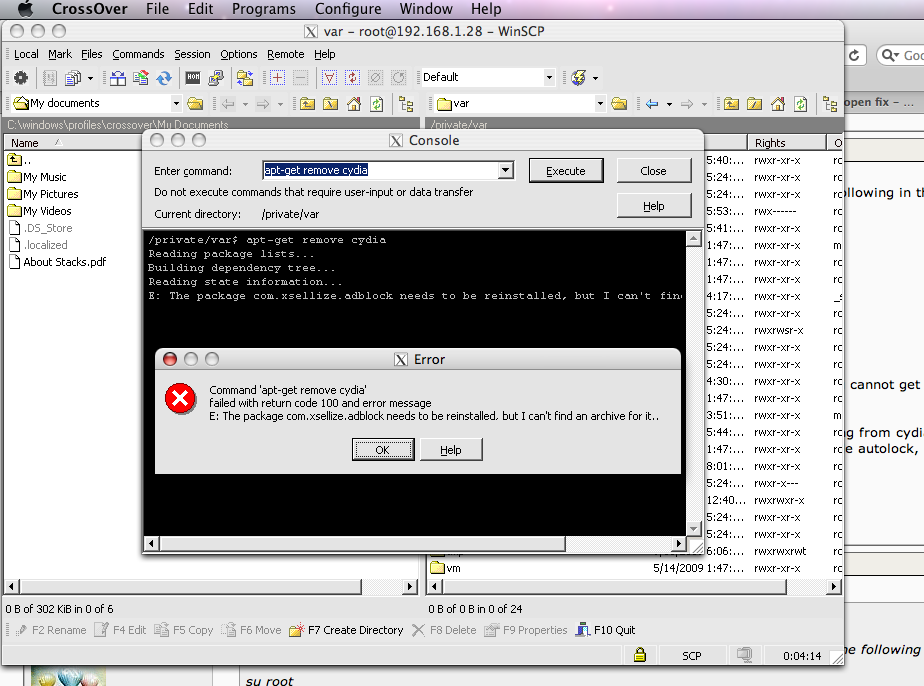Click Keep Remote Directory Up To Date icon
Viewport: 924px width, 686px height.
coord(141,77)
